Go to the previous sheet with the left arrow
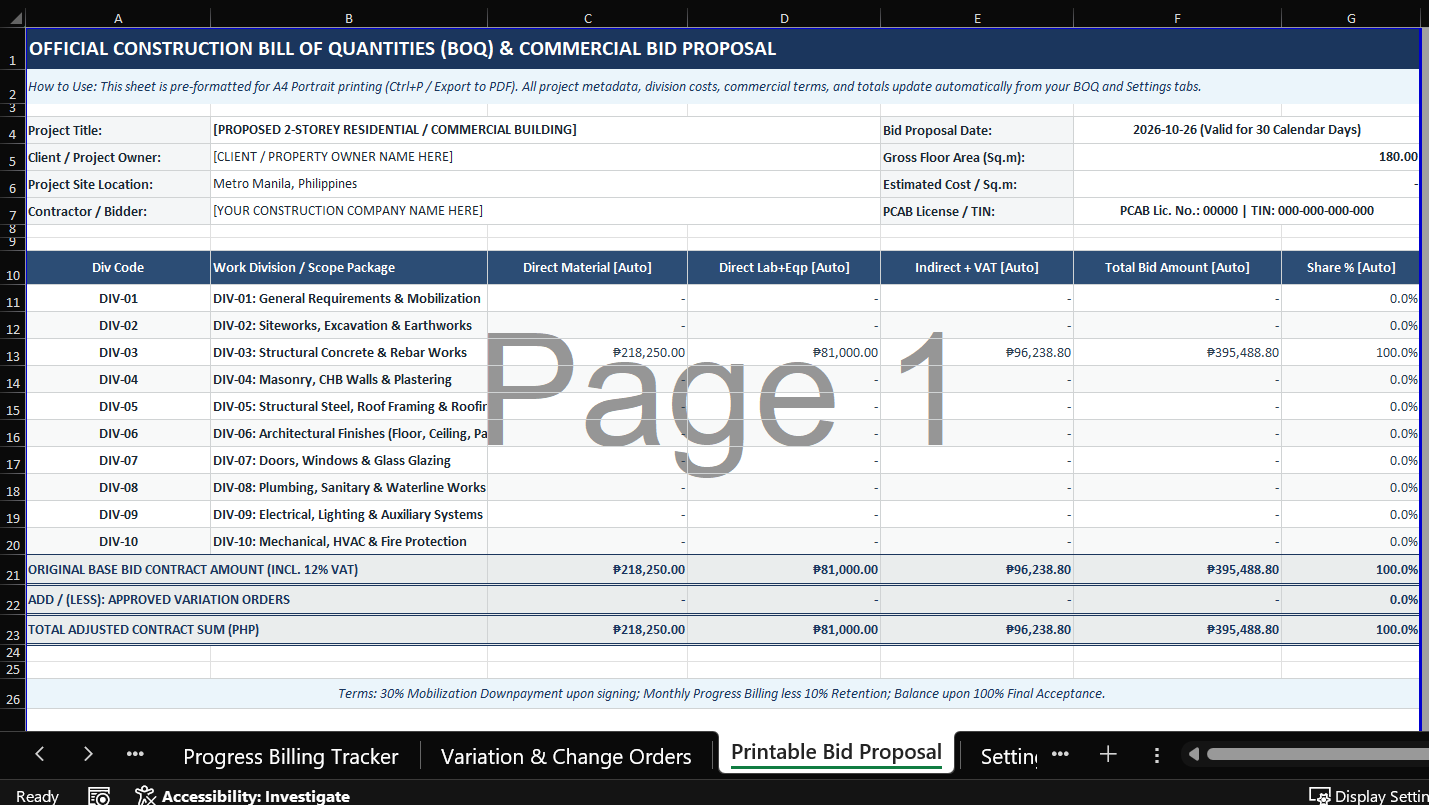 click(40, 754)
